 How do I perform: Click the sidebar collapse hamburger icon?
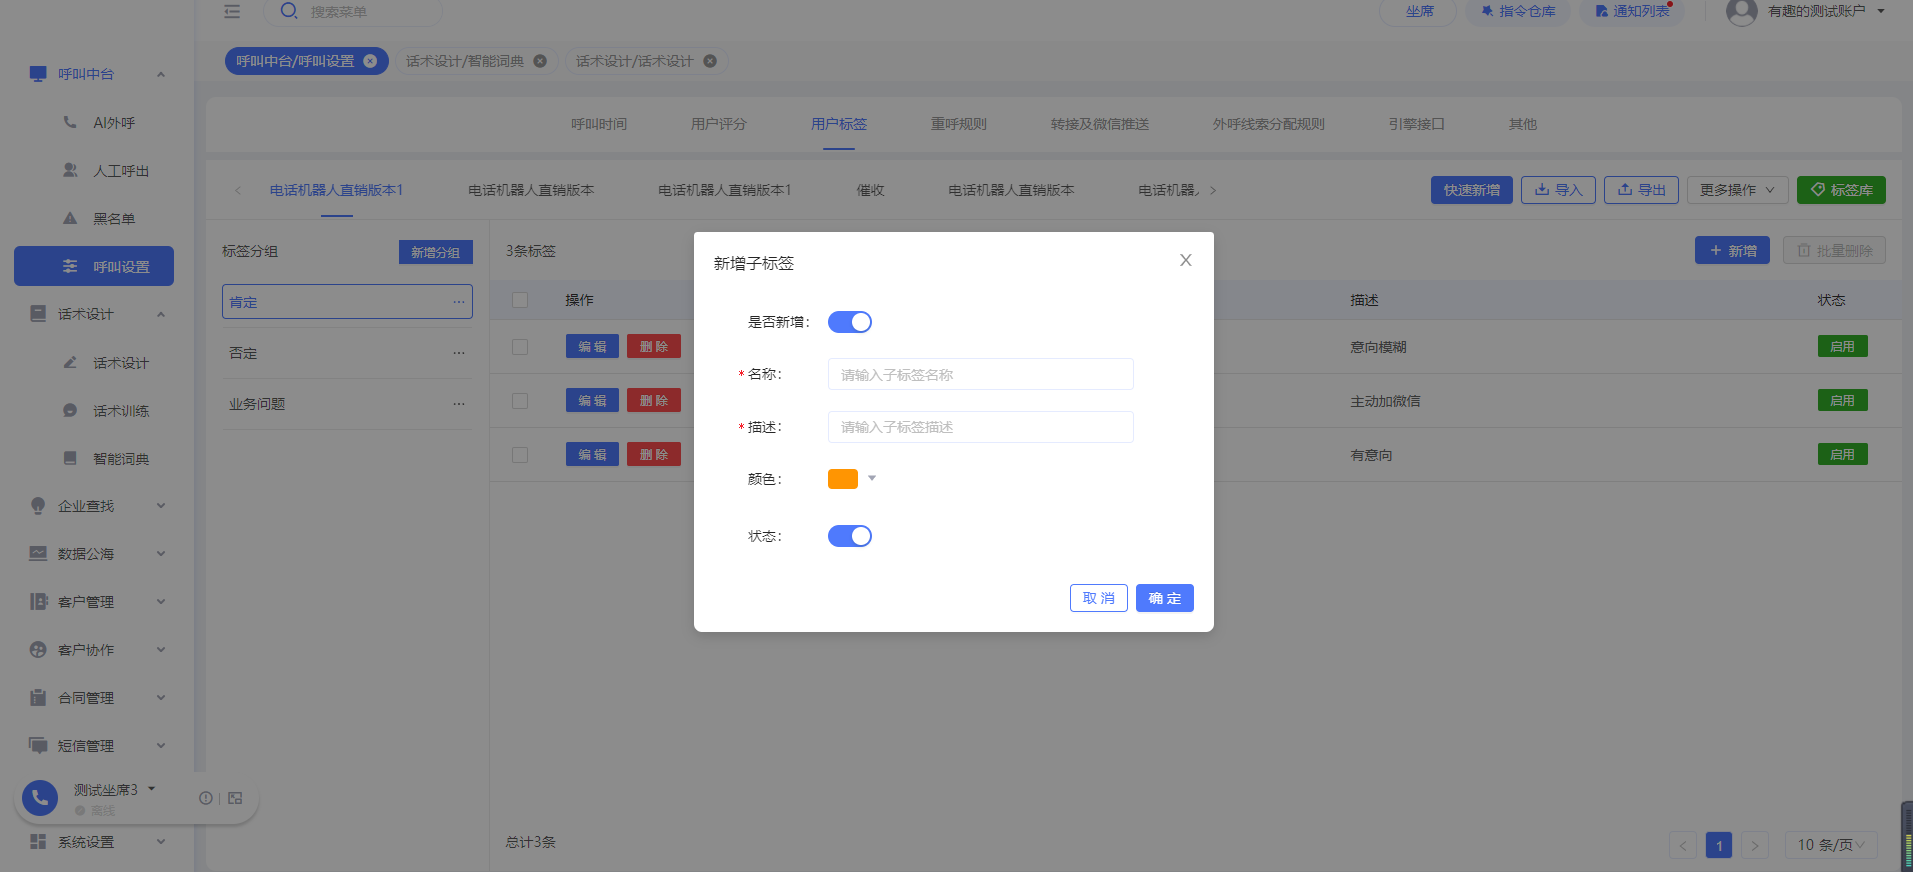pos(232,12)
